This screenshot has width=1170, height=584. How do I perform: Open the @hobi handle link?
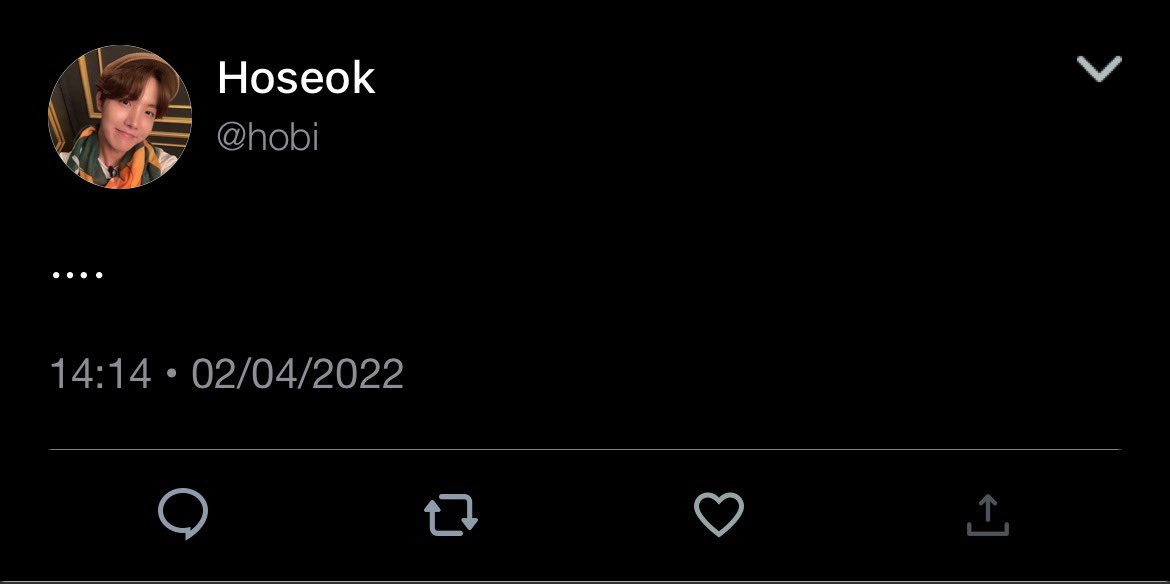(x=268, y=137)
